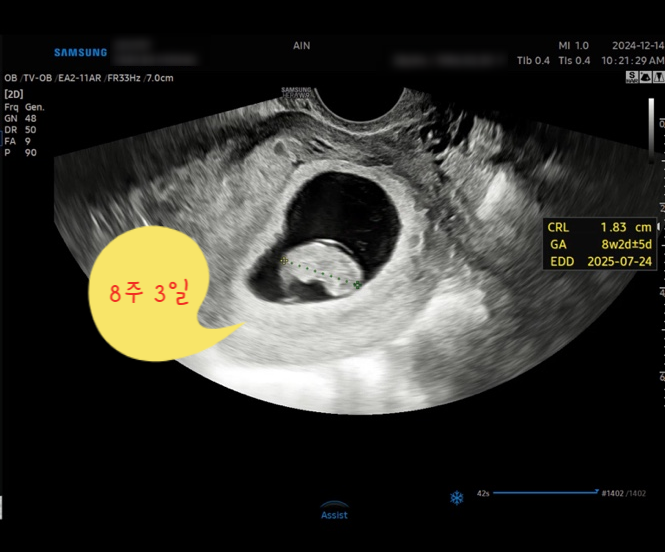Image resolution: width=665 pixels, height=552 pixels.
Task: Click the [2D] mode label
Action: pyautogui.click(x=14, y=94)
